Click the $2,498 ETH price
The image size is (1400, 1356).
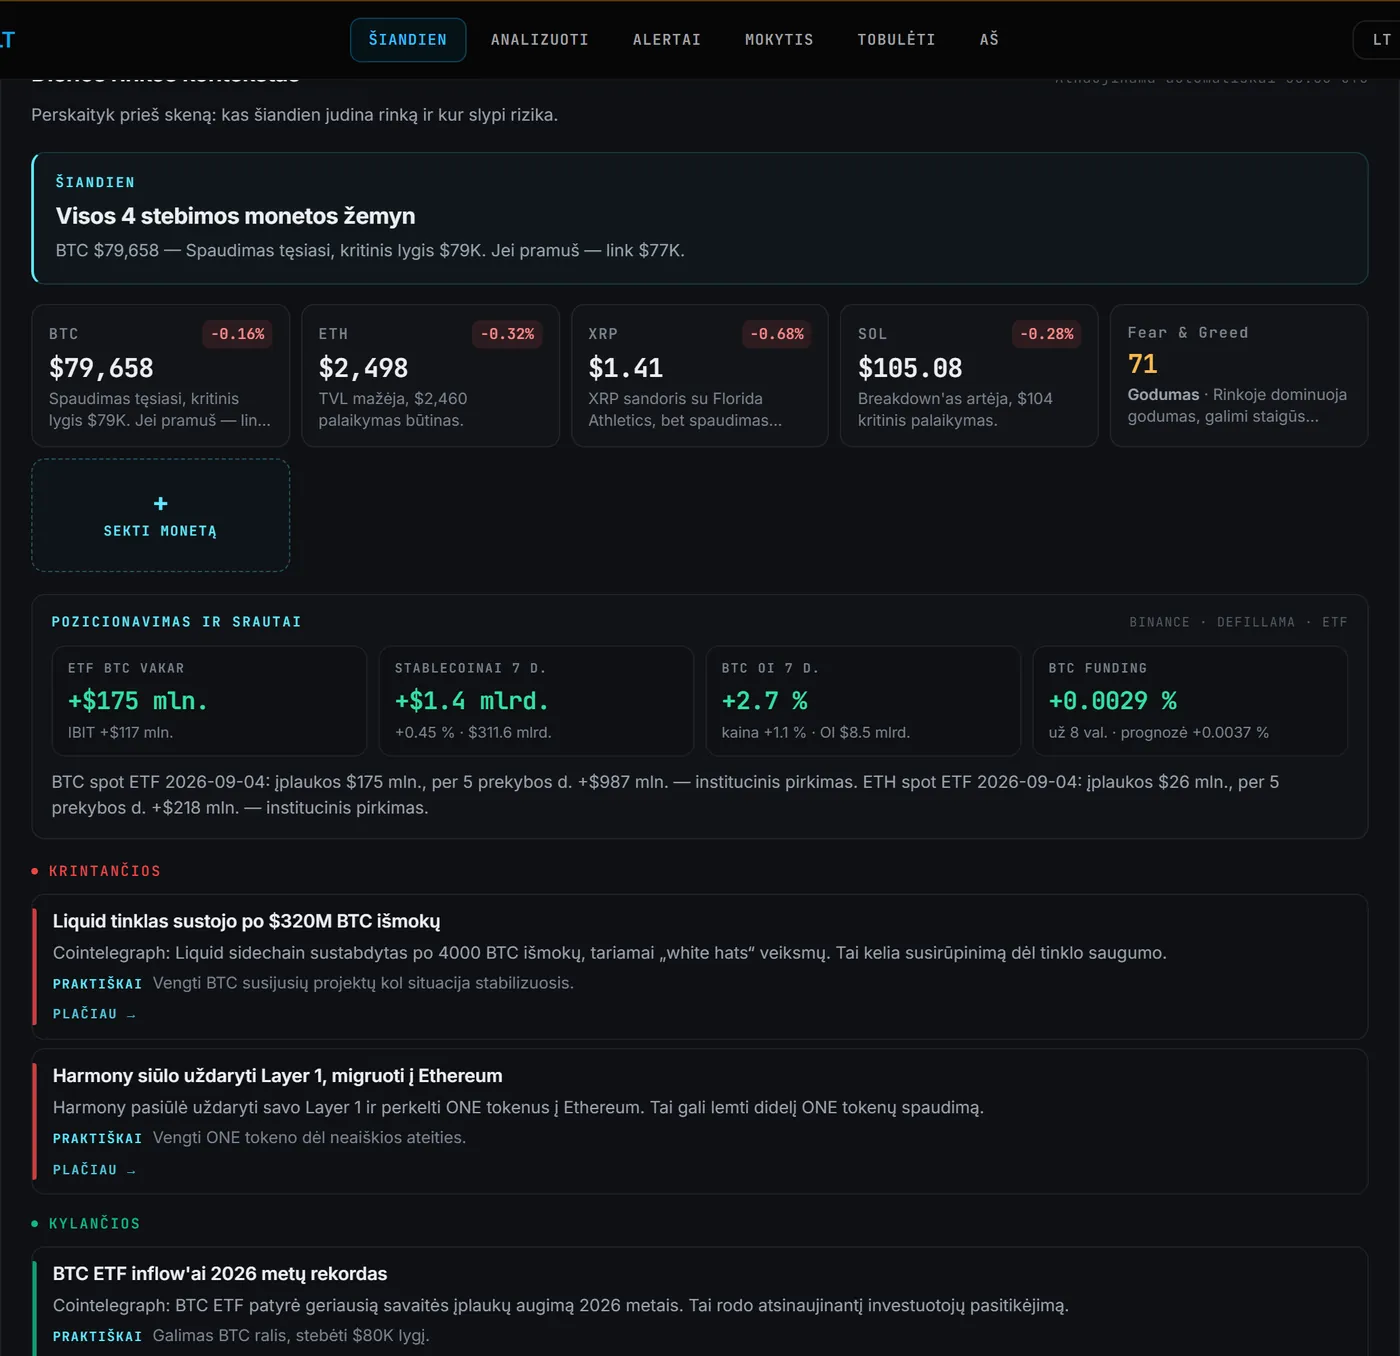pyautogui.click(x=363, y=368)
